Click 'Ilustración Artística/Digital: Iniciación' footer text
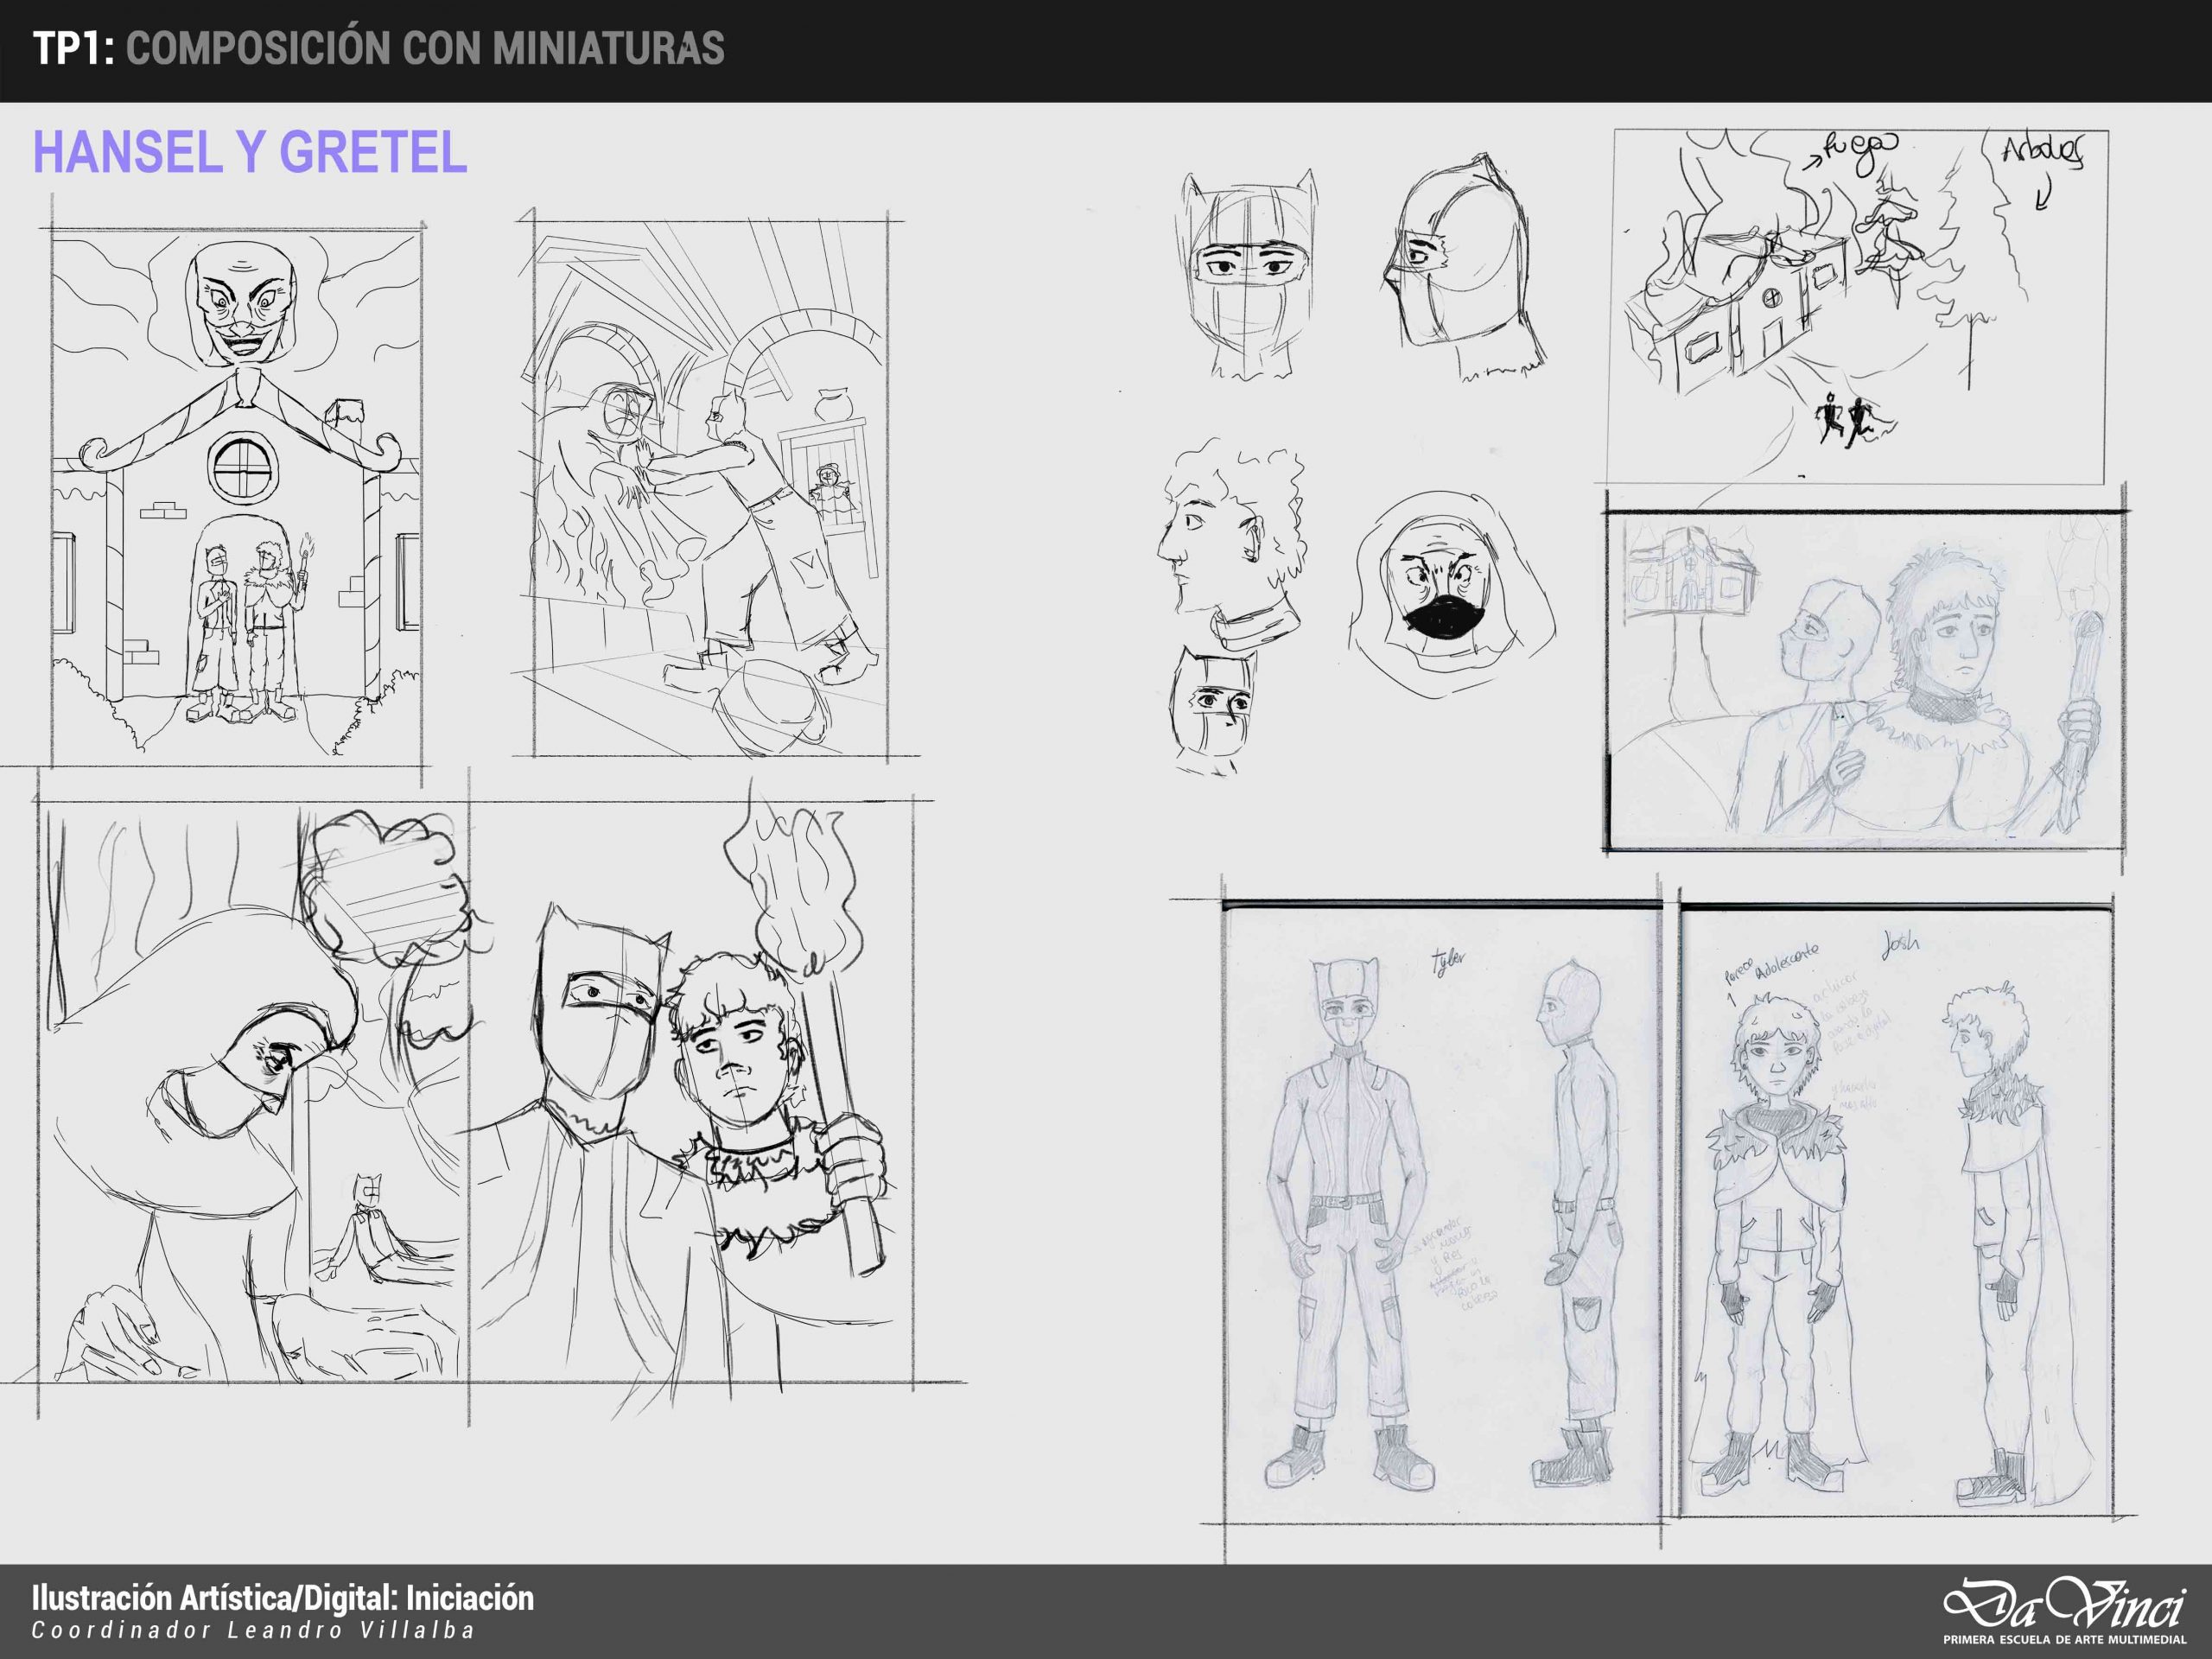Screen dimensions: 2212x1659 pos(283,1598)
